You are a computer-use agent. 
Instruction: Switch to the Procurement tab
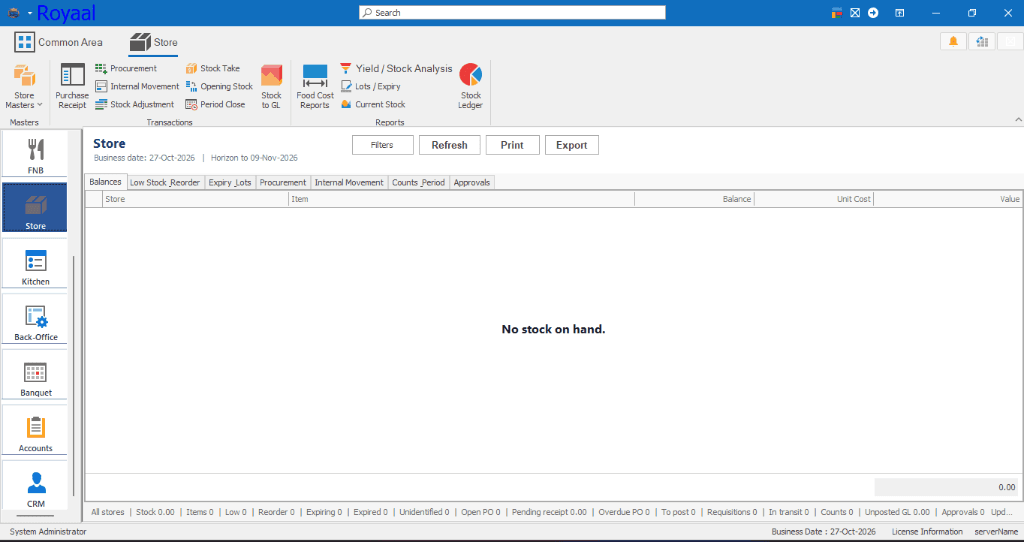[x=283, y=183]
